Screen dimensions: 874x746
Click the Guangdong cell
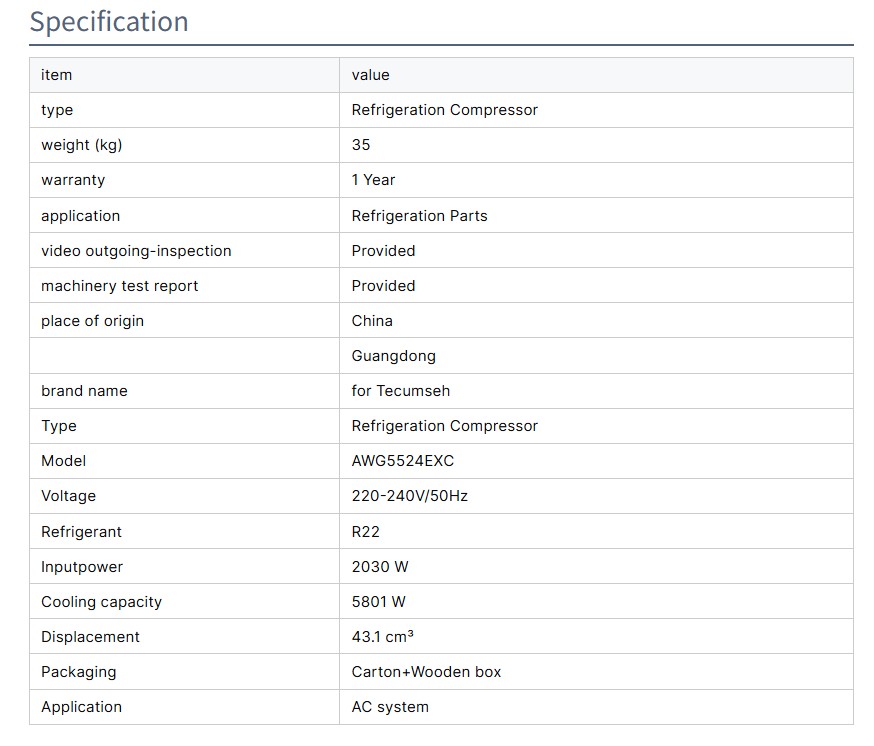coord(393,356)
